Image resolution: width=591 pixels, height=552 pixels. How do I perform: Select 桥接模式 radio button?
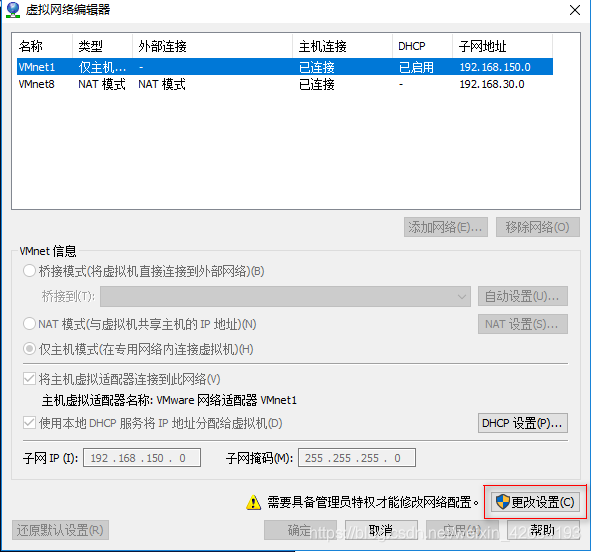[x=29, y=271]
